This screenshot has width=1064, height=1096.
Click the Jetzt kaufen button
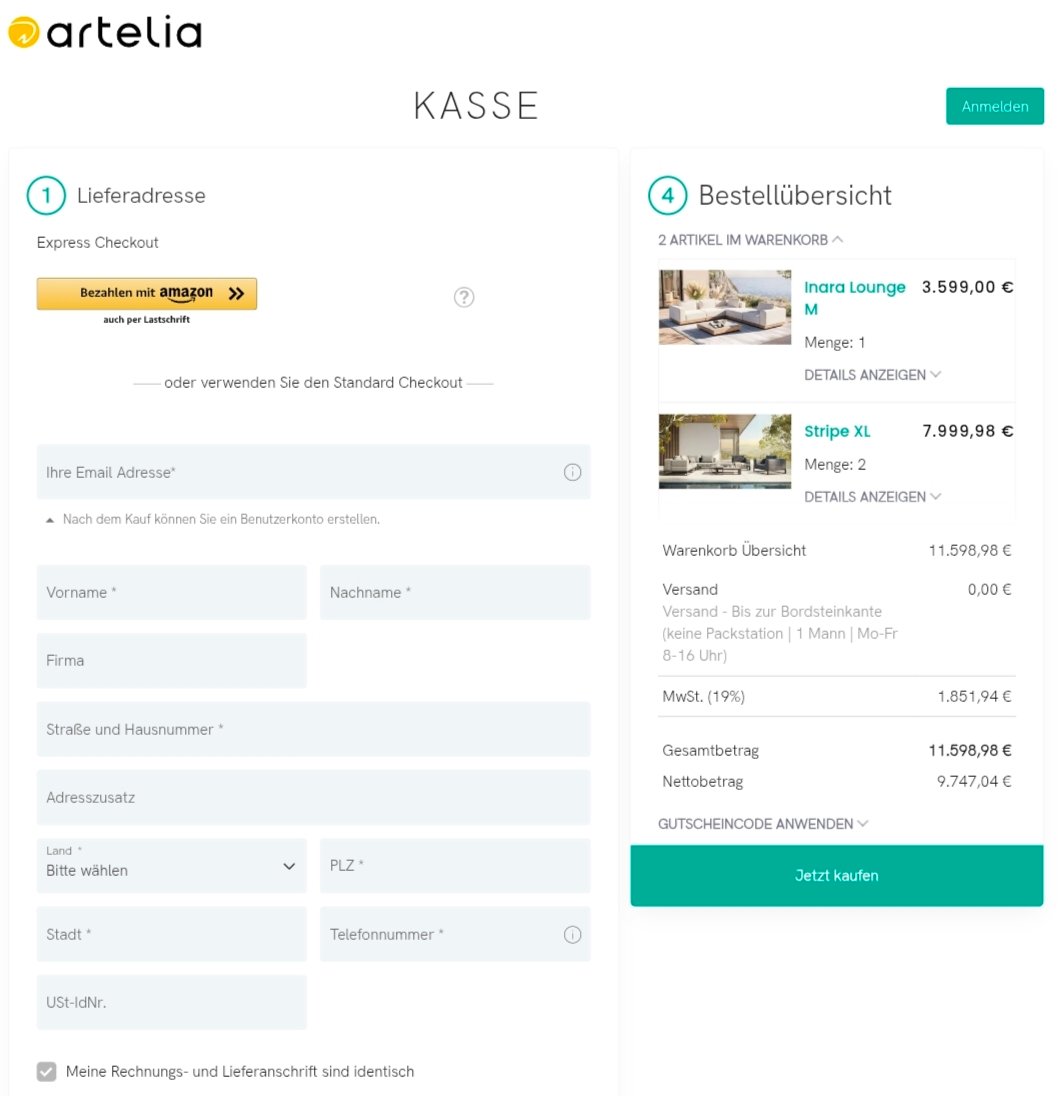(836, 876)
